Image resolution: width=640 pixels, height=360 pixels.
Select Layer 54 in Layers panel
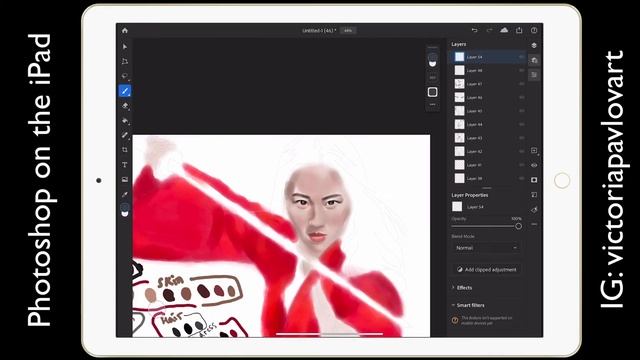point(488,57)
